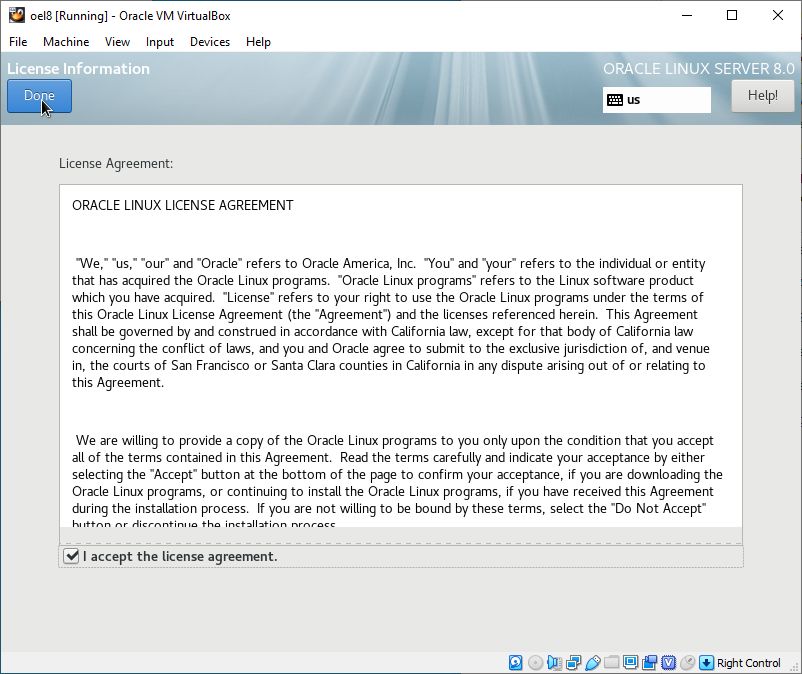This screenshot has width=802, height=674.
Task: Click the blue Done button
Action: 39,96
